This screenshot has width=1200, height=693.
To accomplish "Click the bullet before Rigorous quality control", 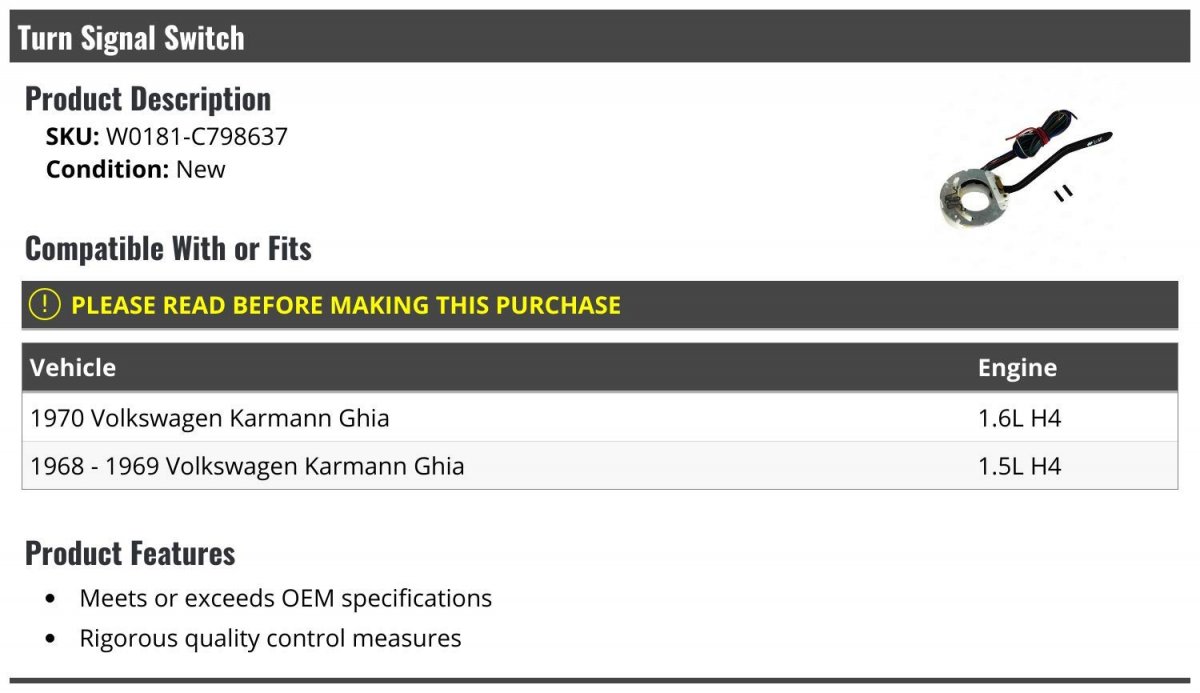I will (x=51, y=639).
